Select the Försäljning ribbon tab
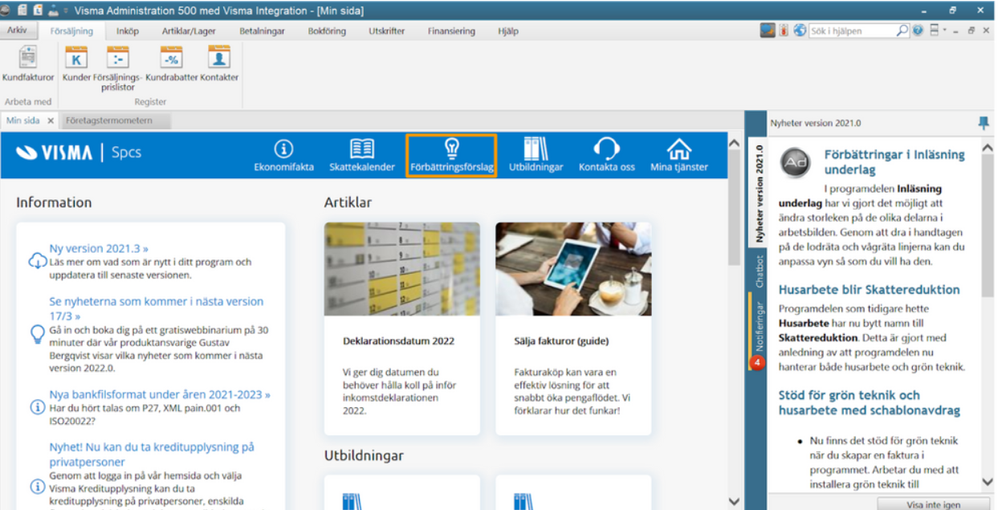998x510 pixels. tap(71, 31)
